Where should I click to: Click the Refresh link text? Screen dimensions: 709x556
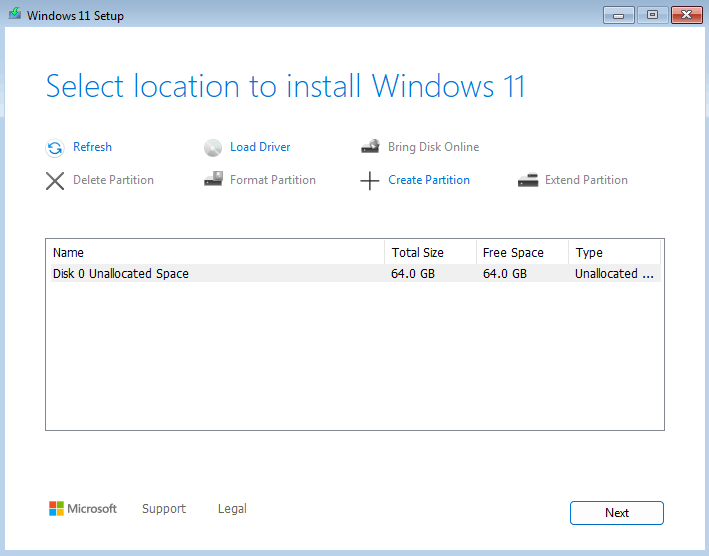tap(92, 147)
